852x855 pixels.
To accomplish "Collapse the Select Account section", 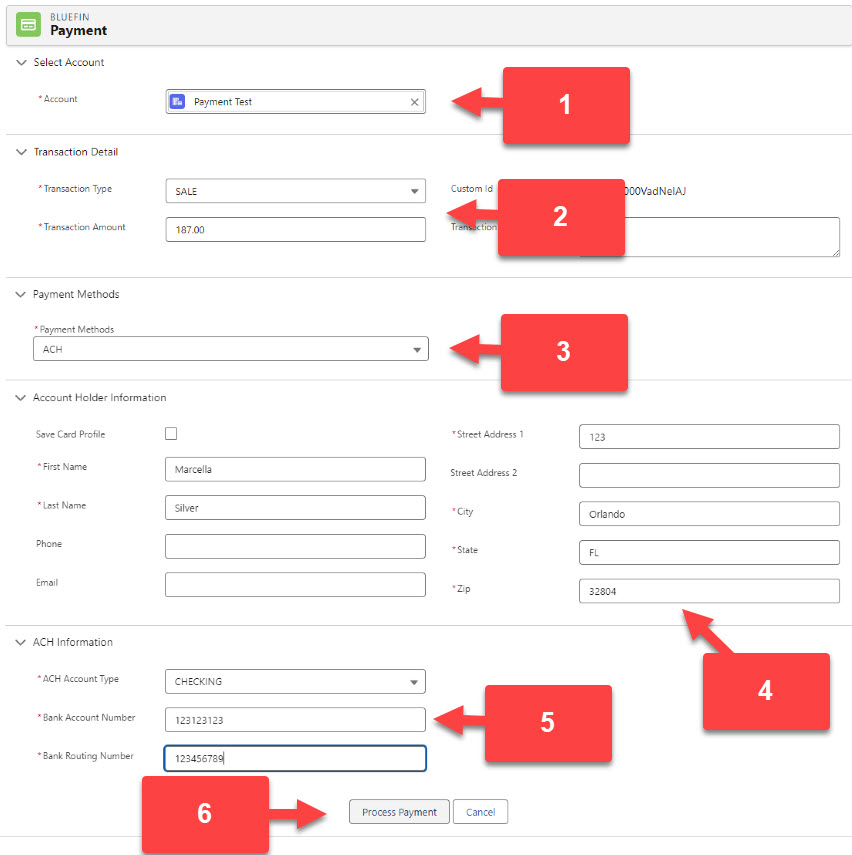I will (21, 63).
